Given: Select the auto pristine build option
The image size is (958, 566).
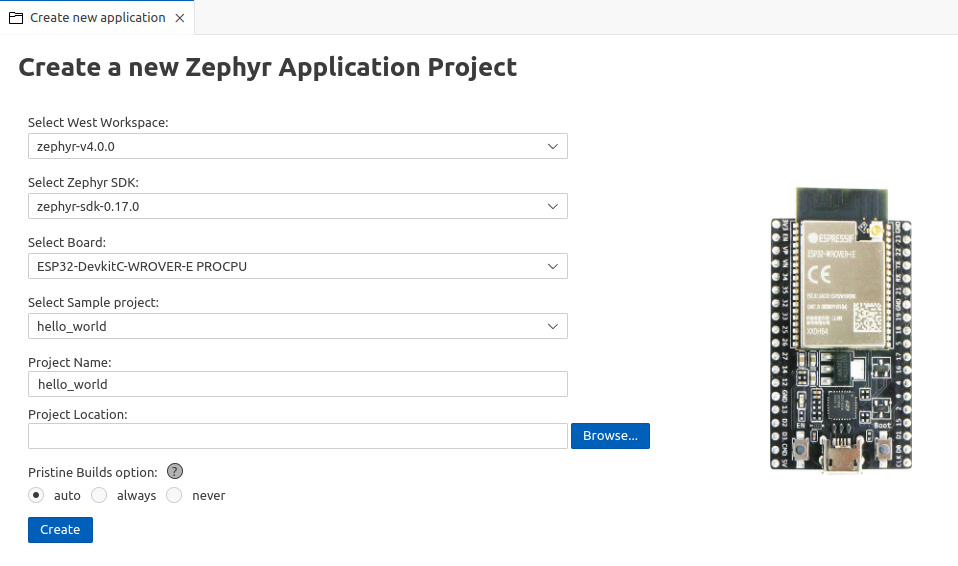Looking at the screenshot, I should point(37,495).
